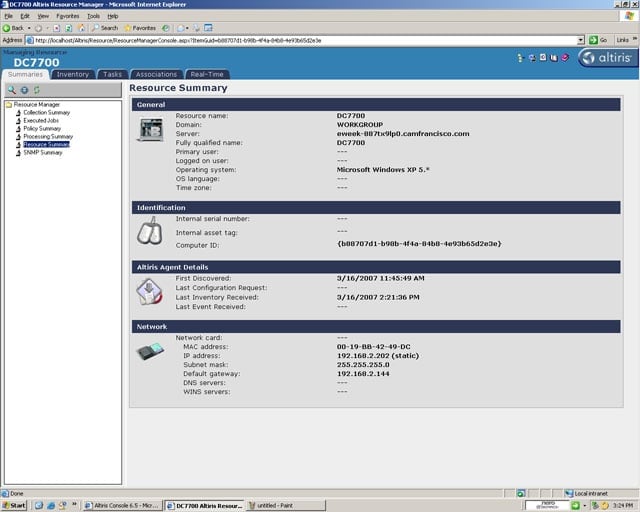Switch to the Associations tab
The image size is (640, 512).
[156, 74]
